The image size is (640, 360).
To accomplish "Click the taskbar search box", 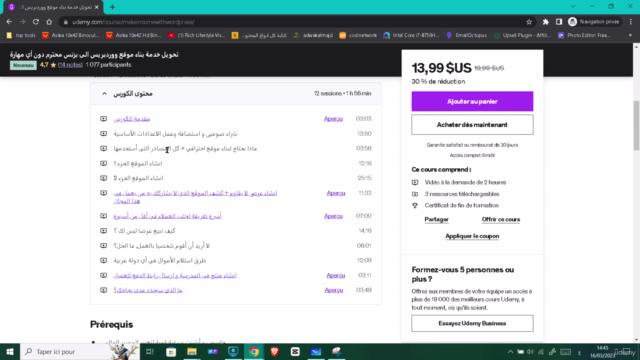I will pos(80,351).
